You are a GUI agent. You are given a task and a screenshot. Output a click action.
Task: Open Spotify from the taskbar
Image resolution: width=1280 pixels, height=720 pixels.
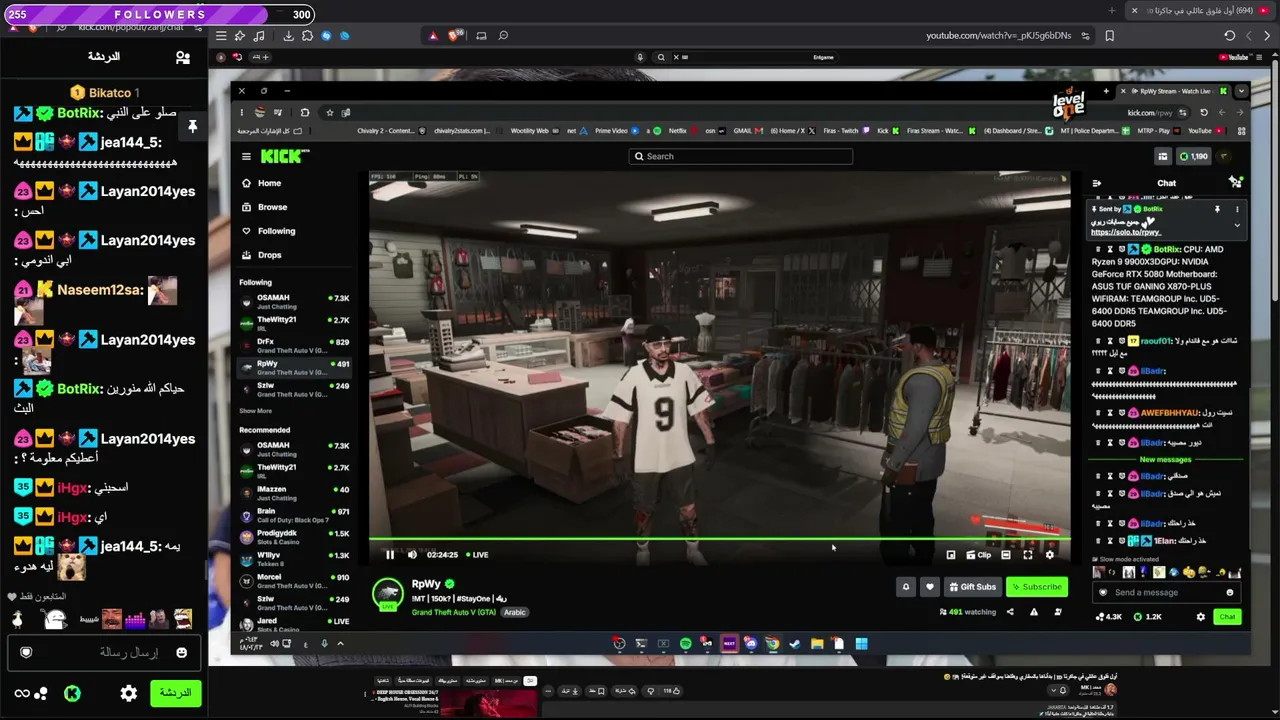pyautogui.click(x=685, y=644)
